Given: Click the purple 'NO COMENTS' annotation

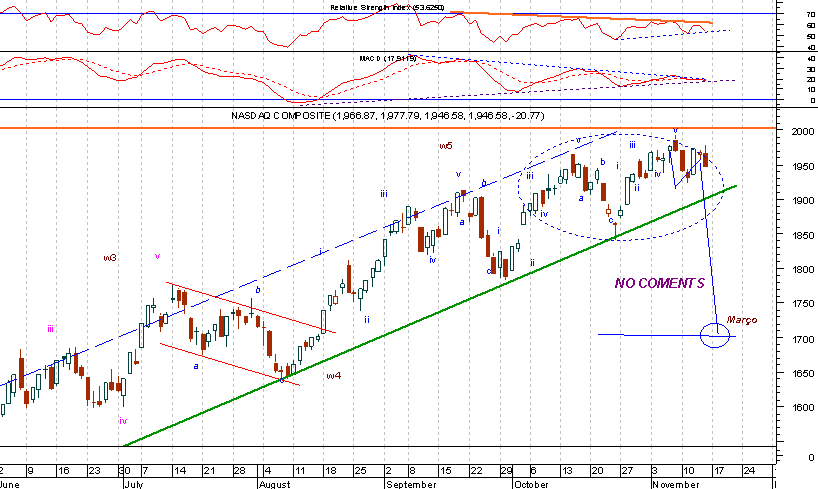Looking at the screenshot, I should click(x=659, y=283).
